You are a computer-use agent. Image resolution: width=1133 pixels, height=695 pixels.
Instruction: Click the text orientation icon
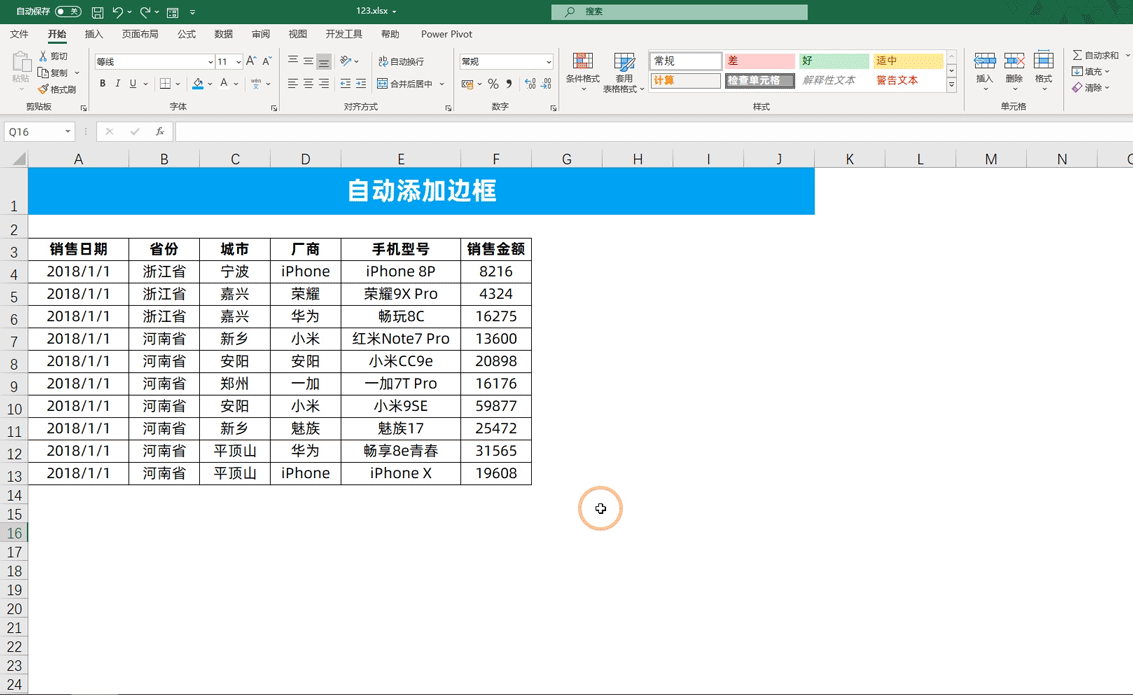346,61
